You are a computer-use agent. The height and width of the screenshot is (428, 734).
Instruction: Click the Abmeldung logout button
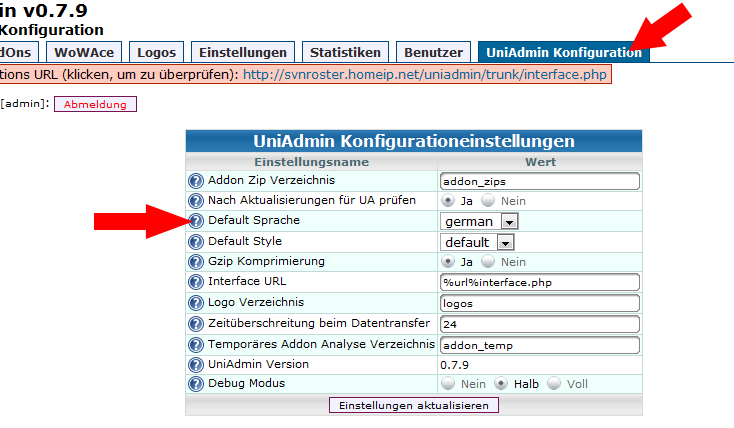95,104
